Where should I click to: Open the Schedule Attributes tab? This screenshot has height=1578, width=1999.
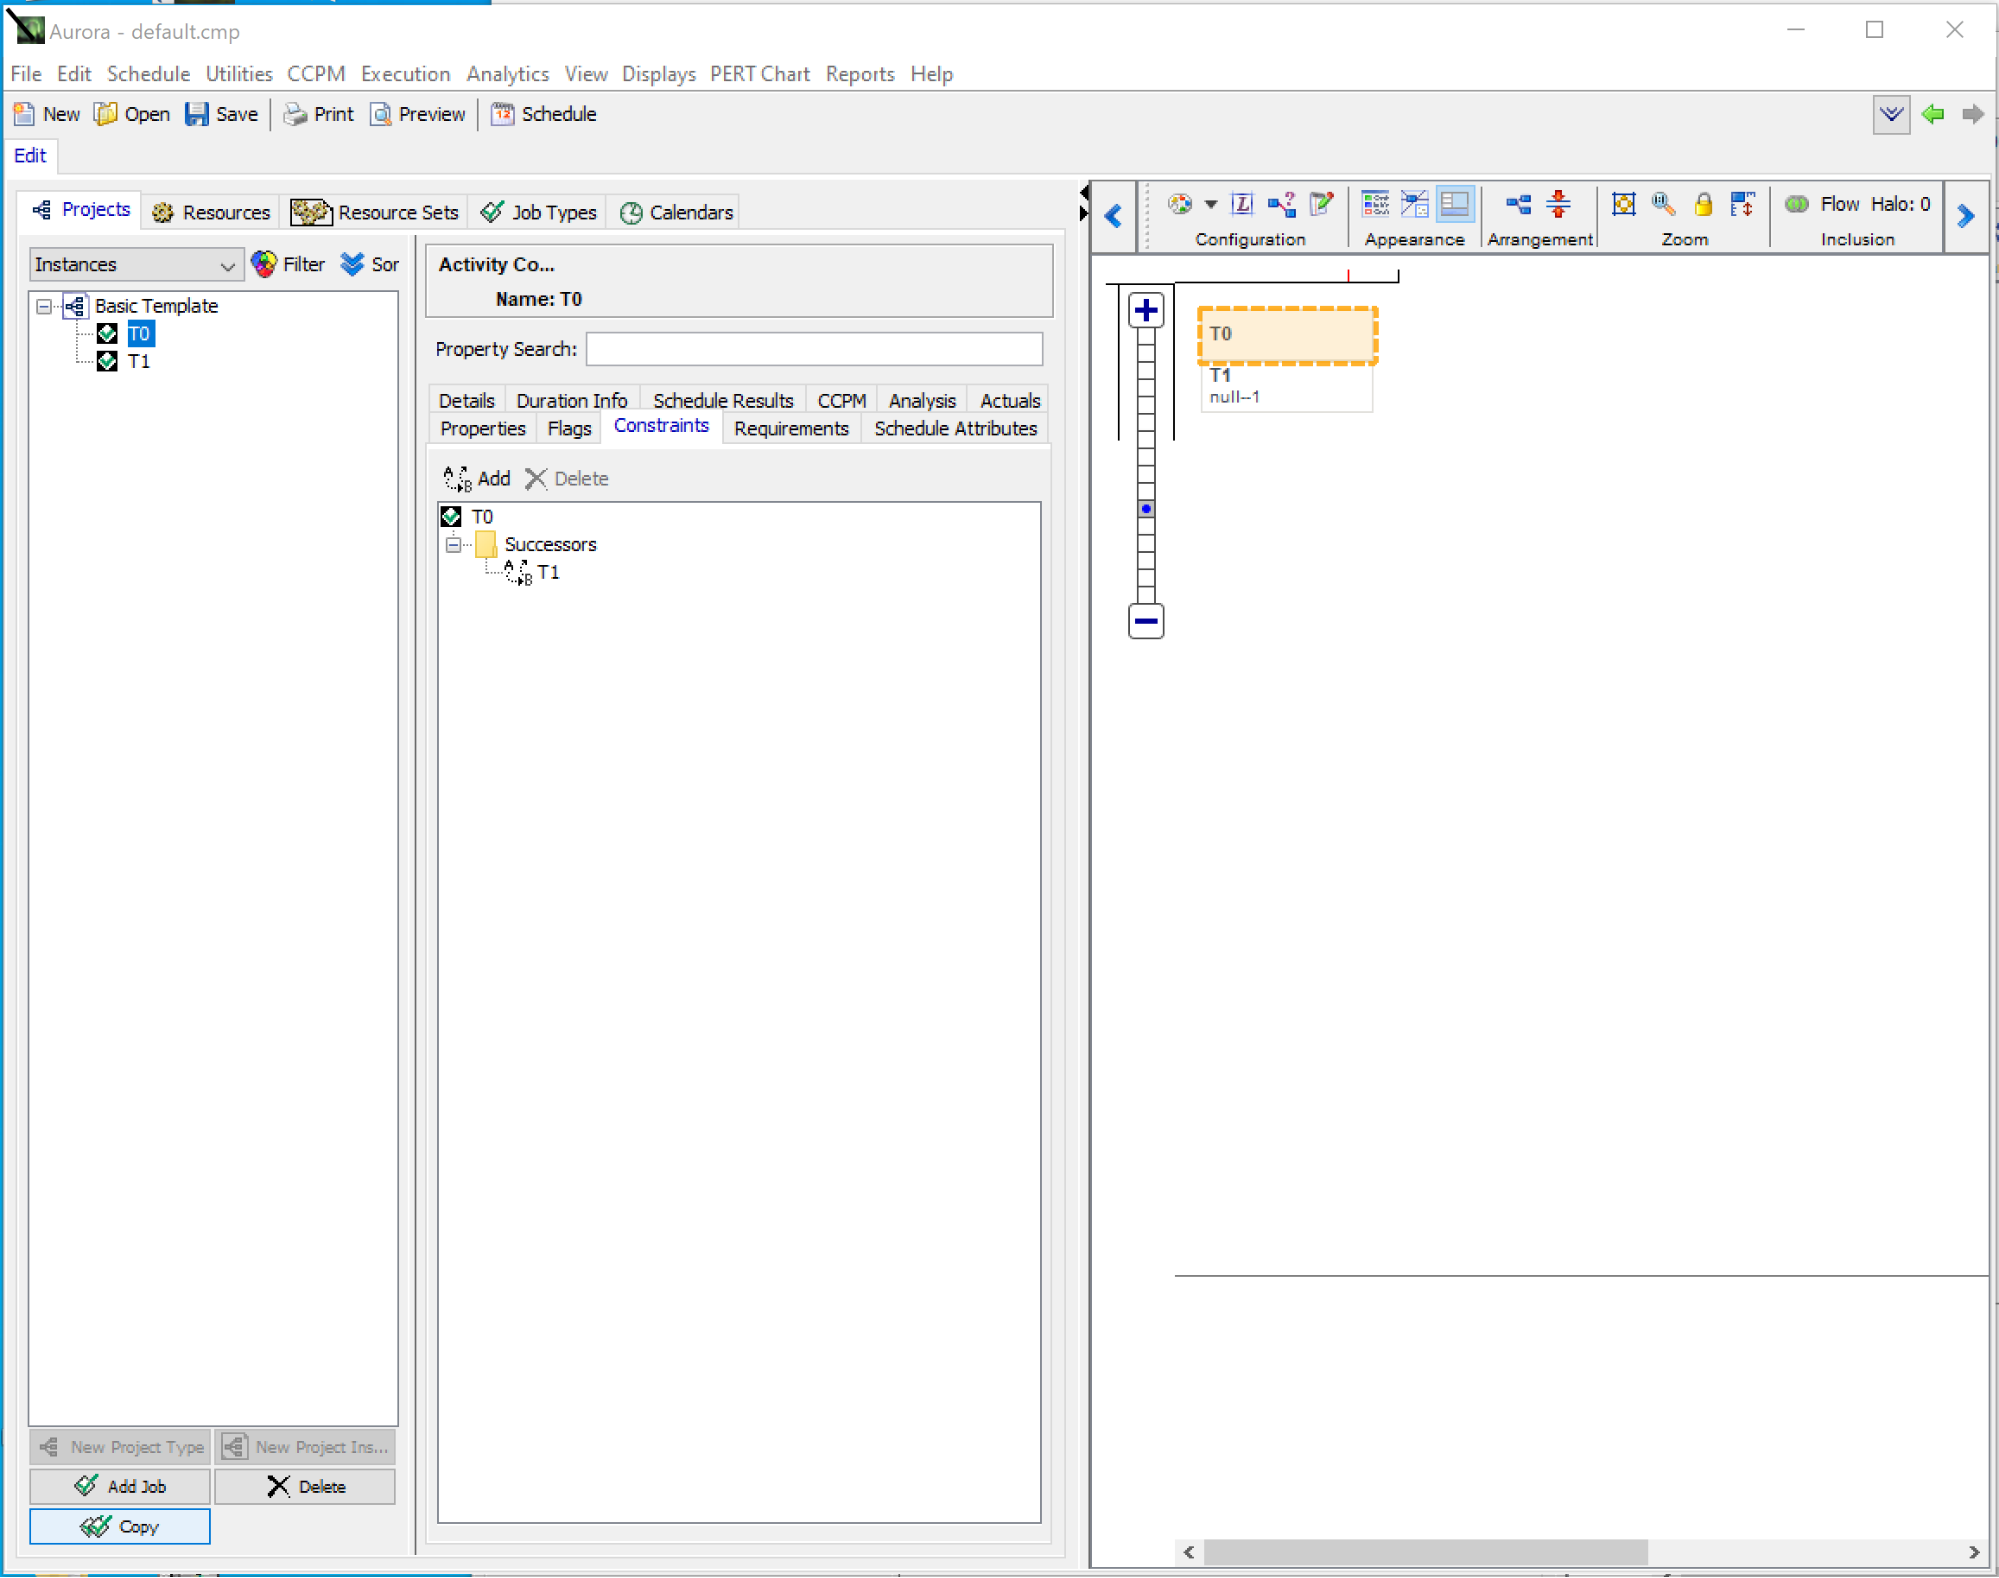(x=955, y=428)
